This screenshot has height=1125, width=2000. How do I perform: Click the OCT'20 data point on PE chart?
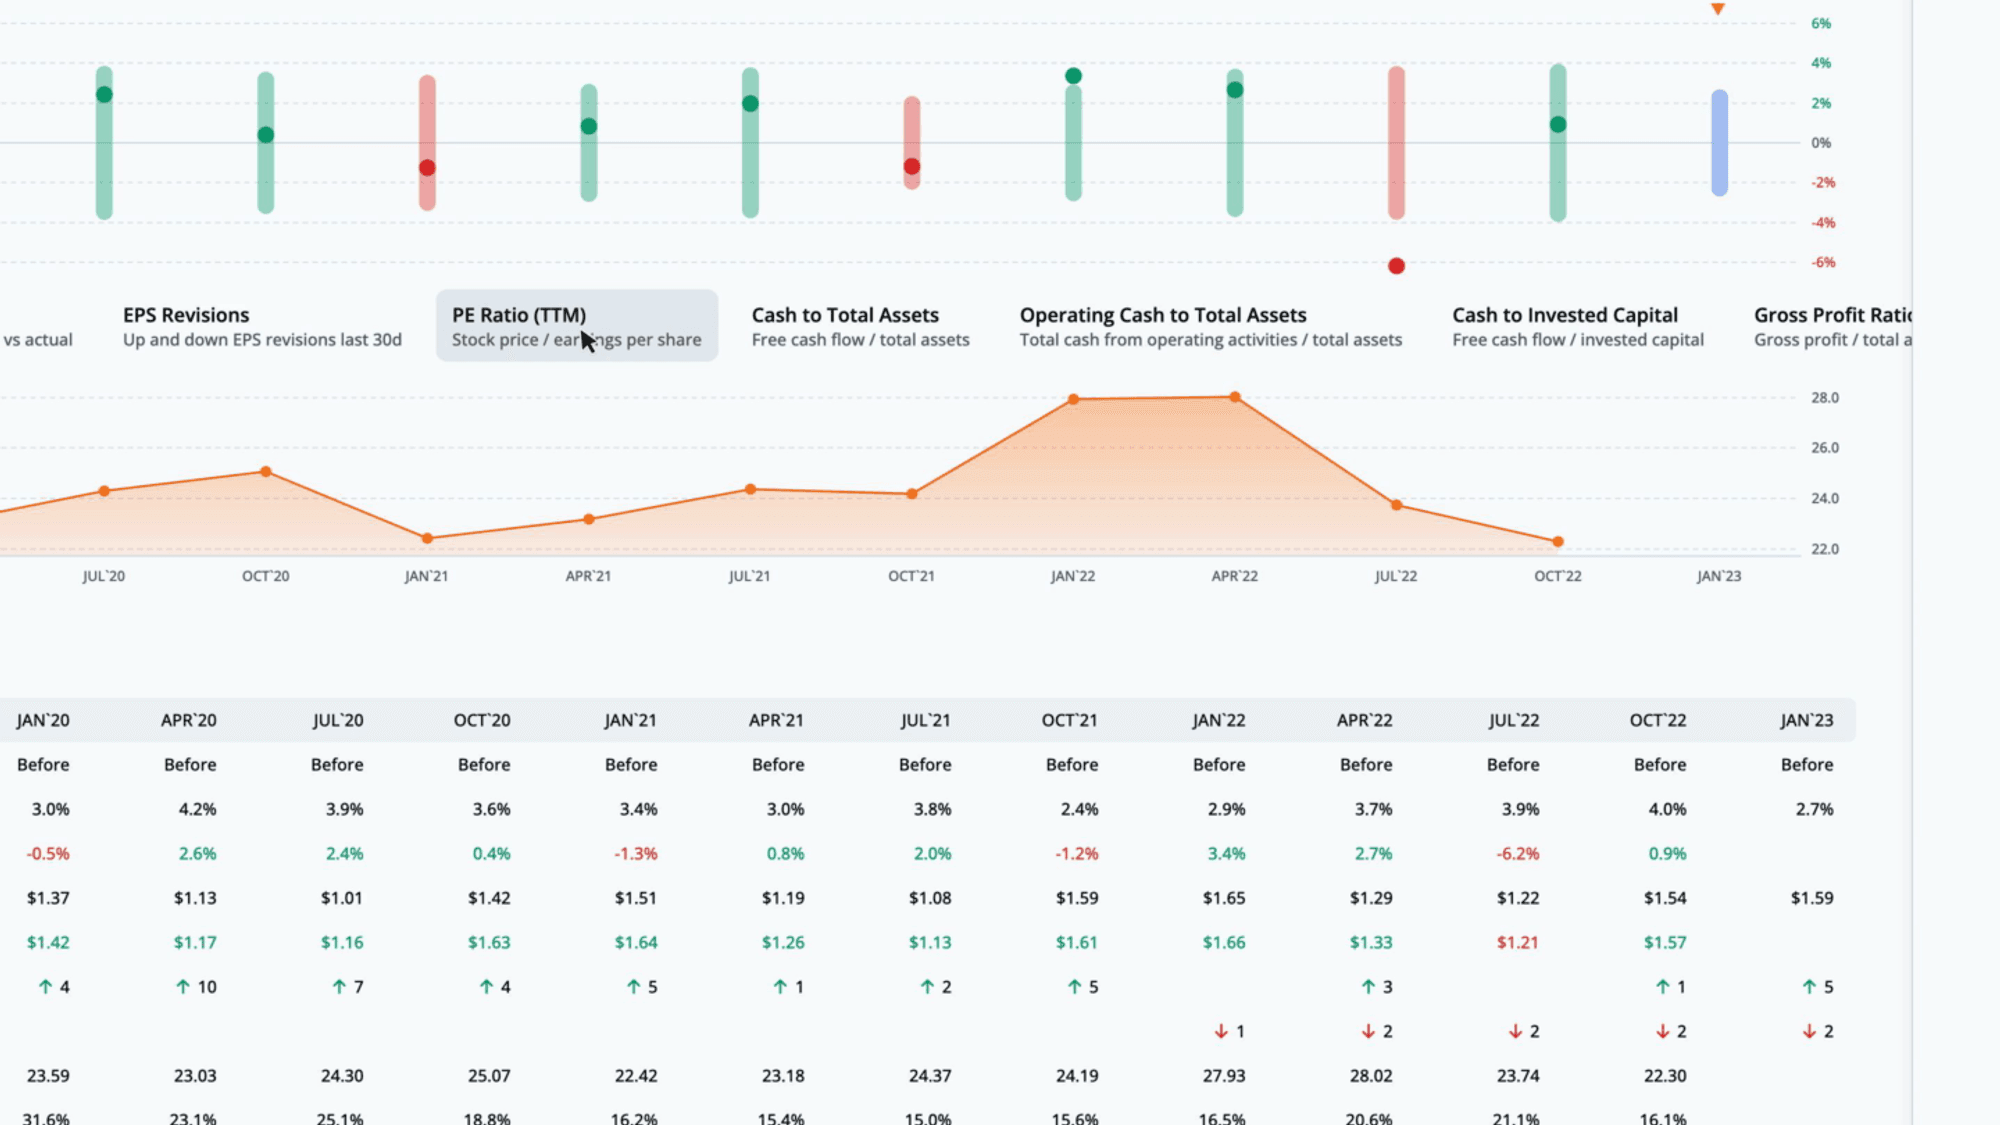(x=265, y=471)
